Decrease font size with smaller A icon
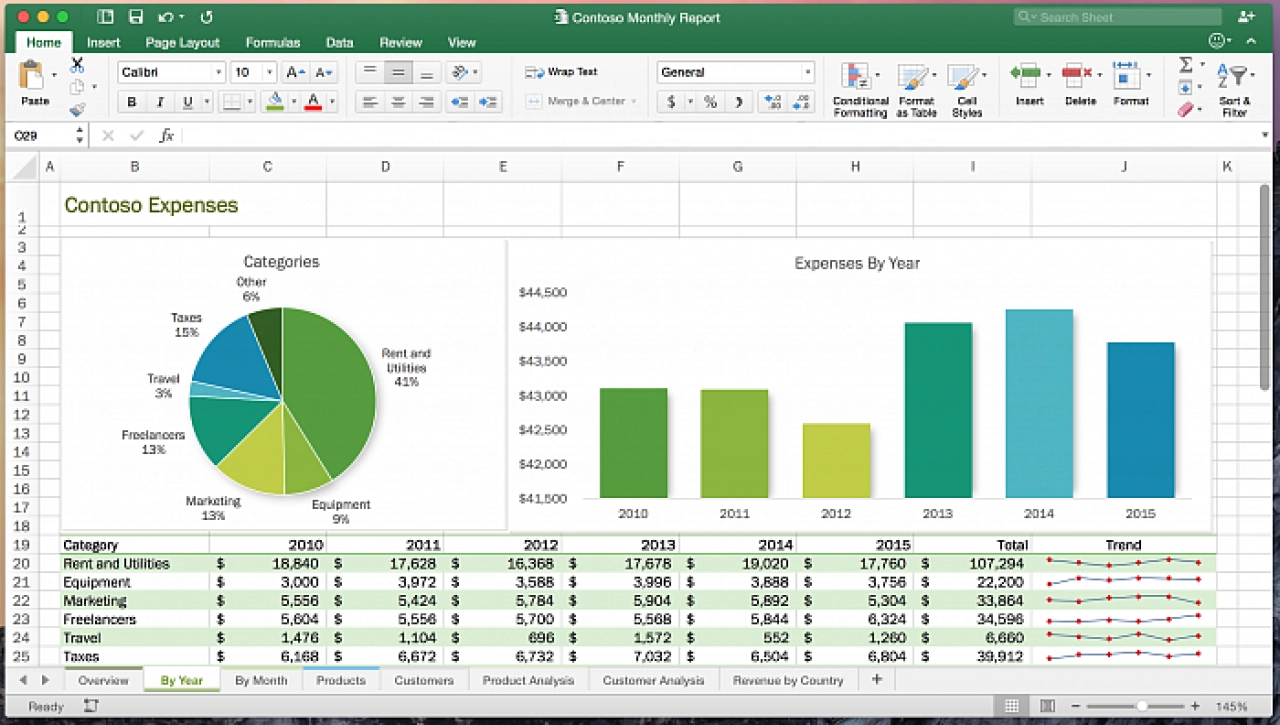1280x725 pixels. (324, 72)
